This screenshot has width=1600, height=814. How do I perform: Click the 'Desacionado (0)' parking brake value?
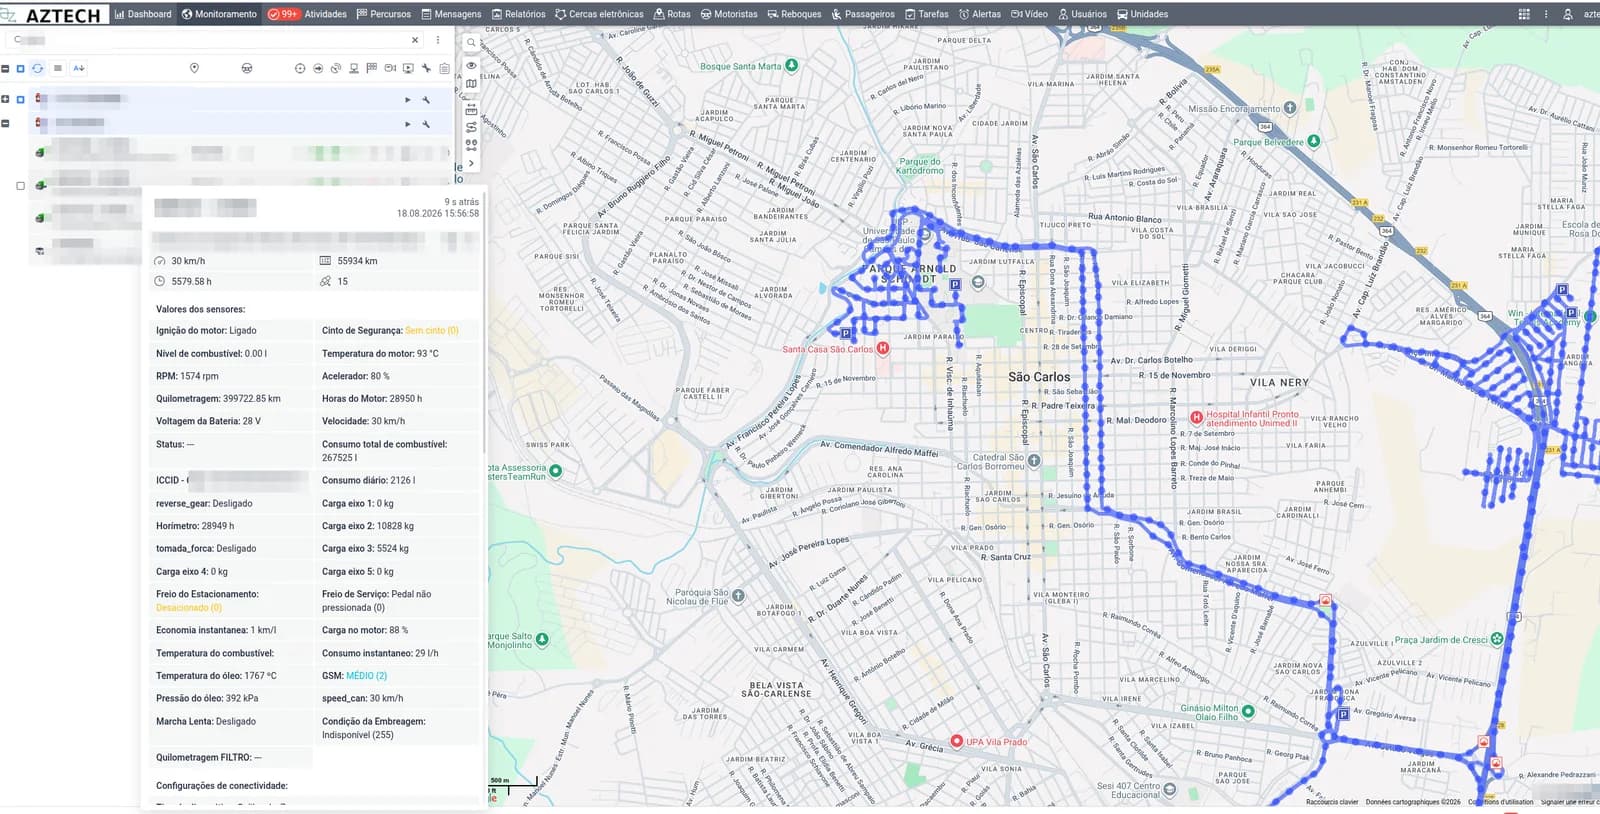tap(189, 608)
